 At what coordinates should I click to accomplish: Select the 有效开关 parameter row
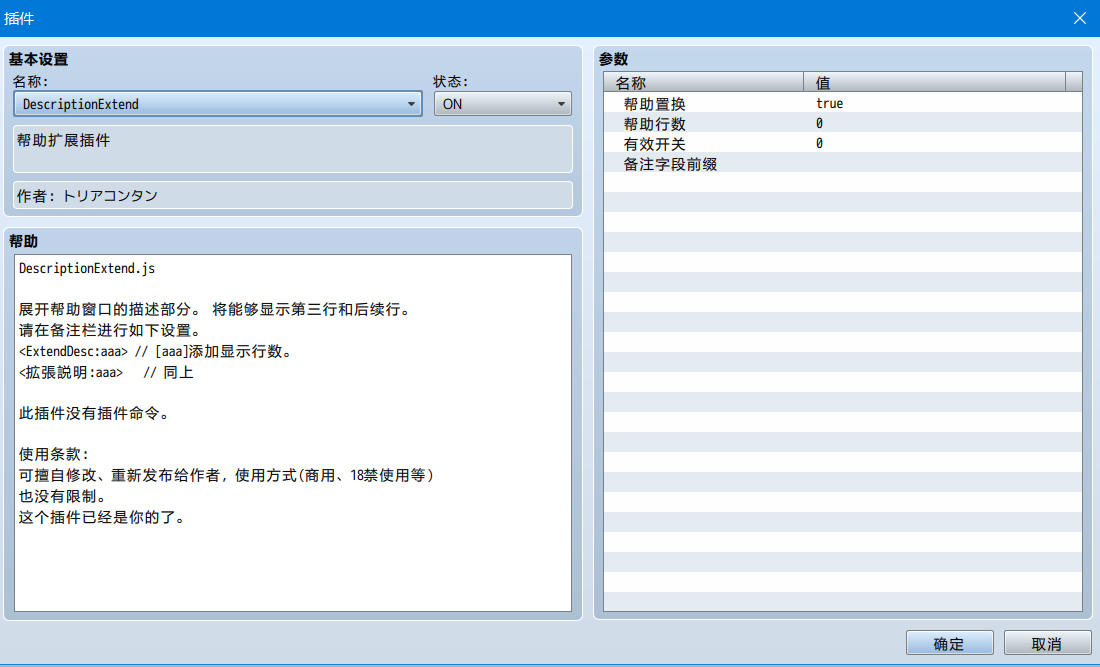click(x=843, y=144)
